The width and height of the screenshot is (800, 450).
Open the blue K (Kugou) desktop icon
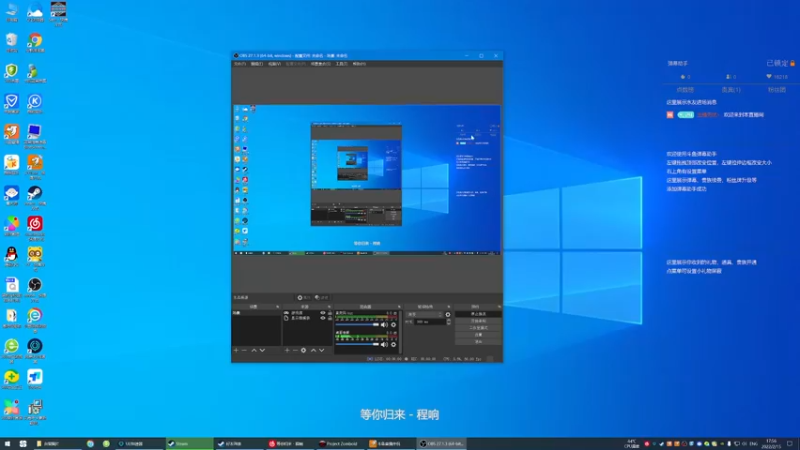point(35,102)
